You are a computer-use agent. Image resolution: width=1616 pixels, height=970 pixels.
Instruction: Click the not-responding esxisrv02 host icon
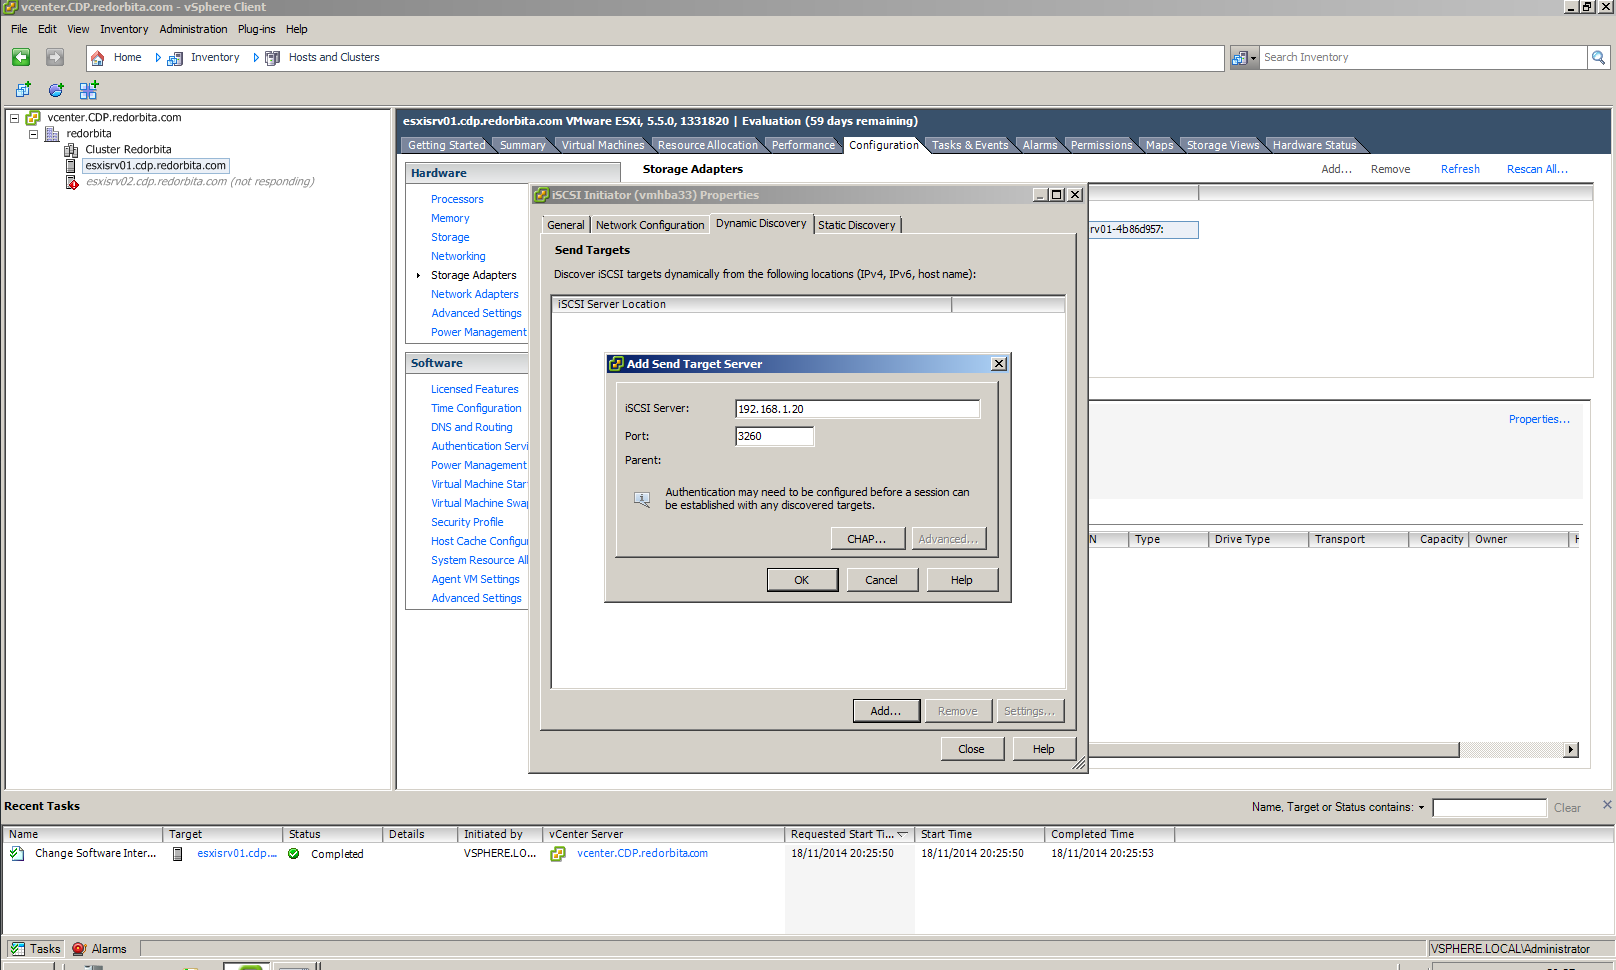[71, 182]
